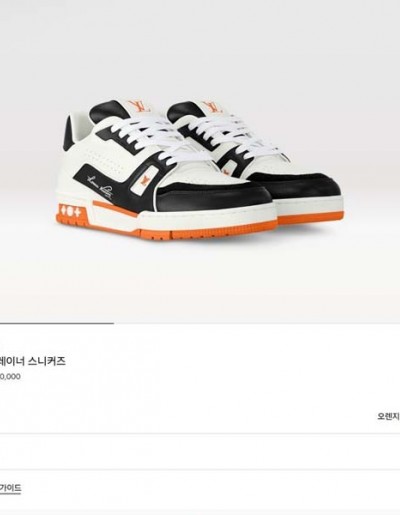The image size is (400, 515).
Task: Click the product title 레이너 스니커즈
Action: pos(33,361)
